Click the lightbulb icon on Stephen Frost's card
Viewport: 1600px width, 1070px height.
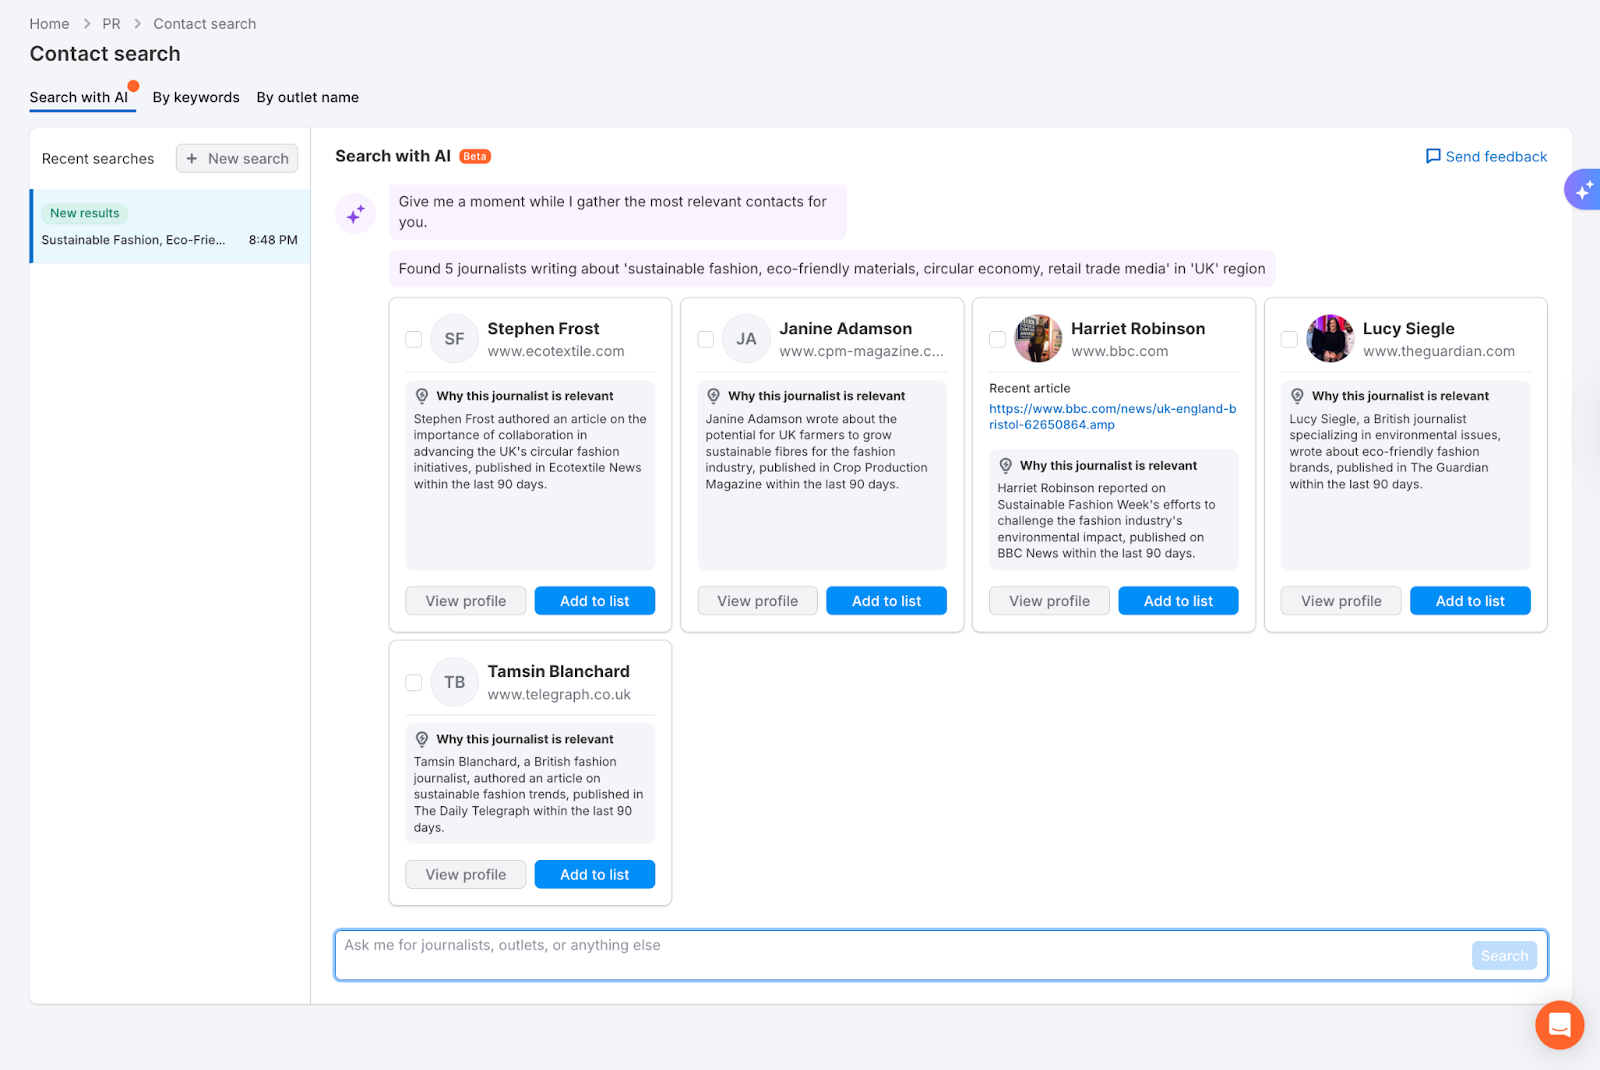click(421, 395)
